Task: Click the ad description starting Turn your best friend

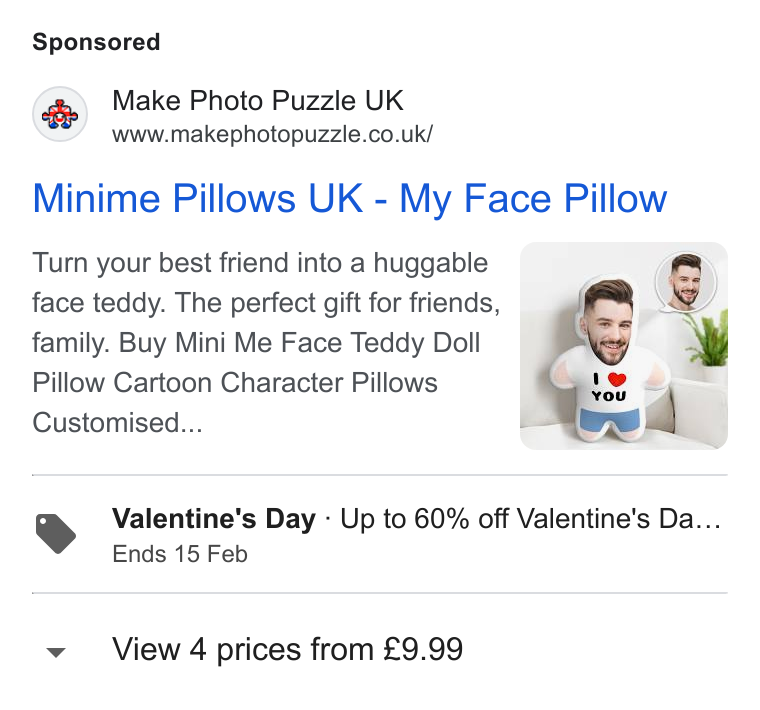Action: point(266,343)
